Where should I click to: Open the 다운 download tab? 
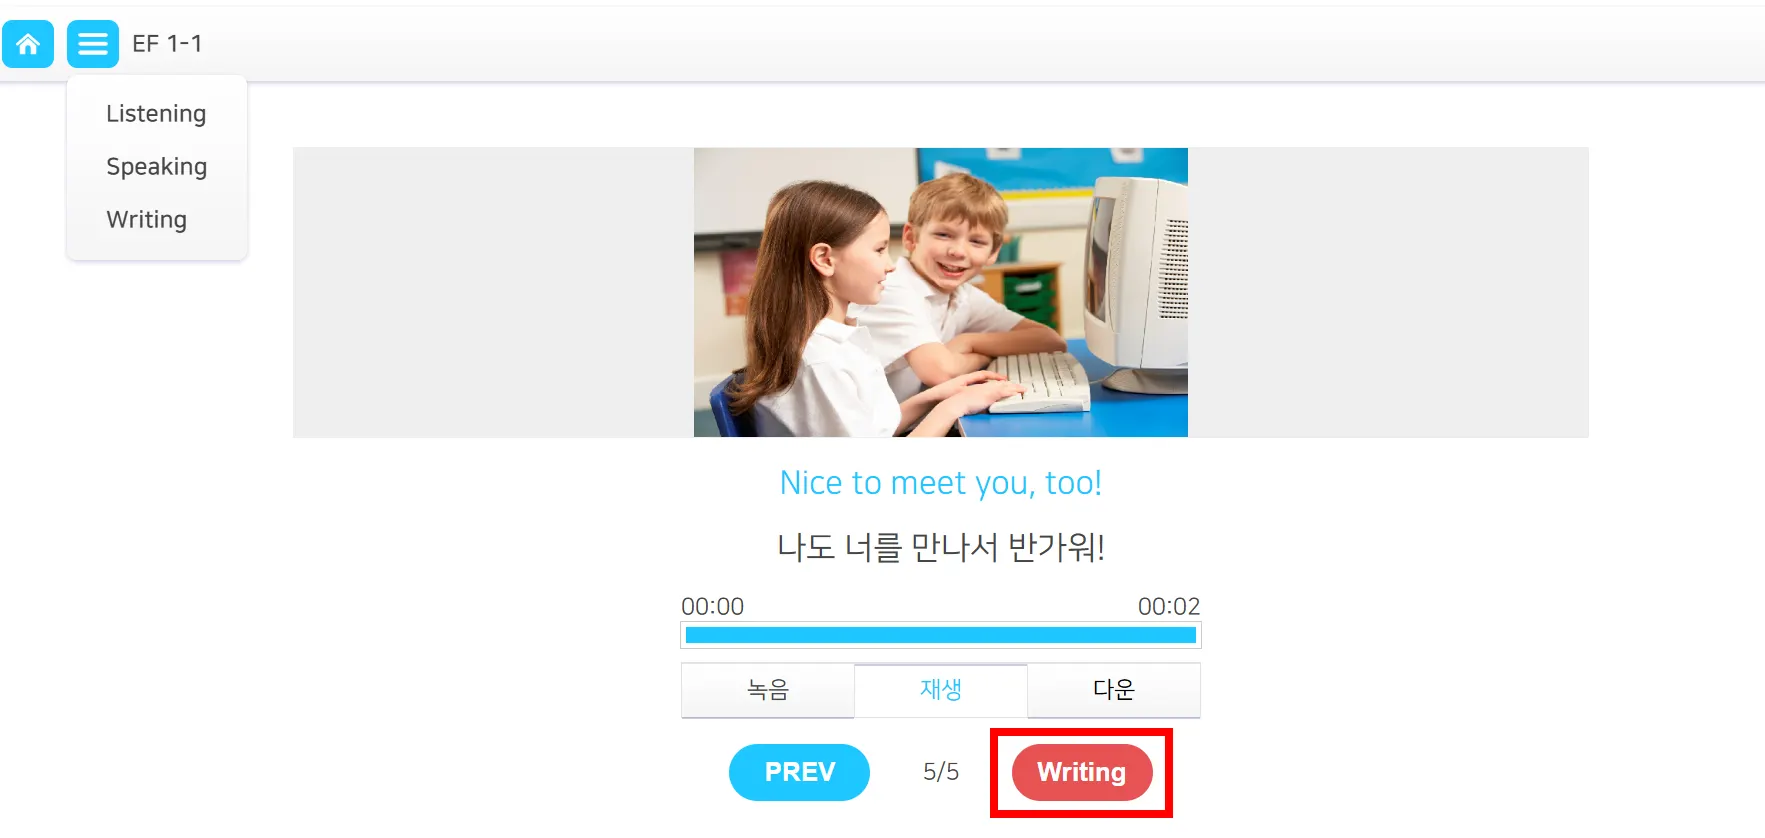[x=1114, y=690]
